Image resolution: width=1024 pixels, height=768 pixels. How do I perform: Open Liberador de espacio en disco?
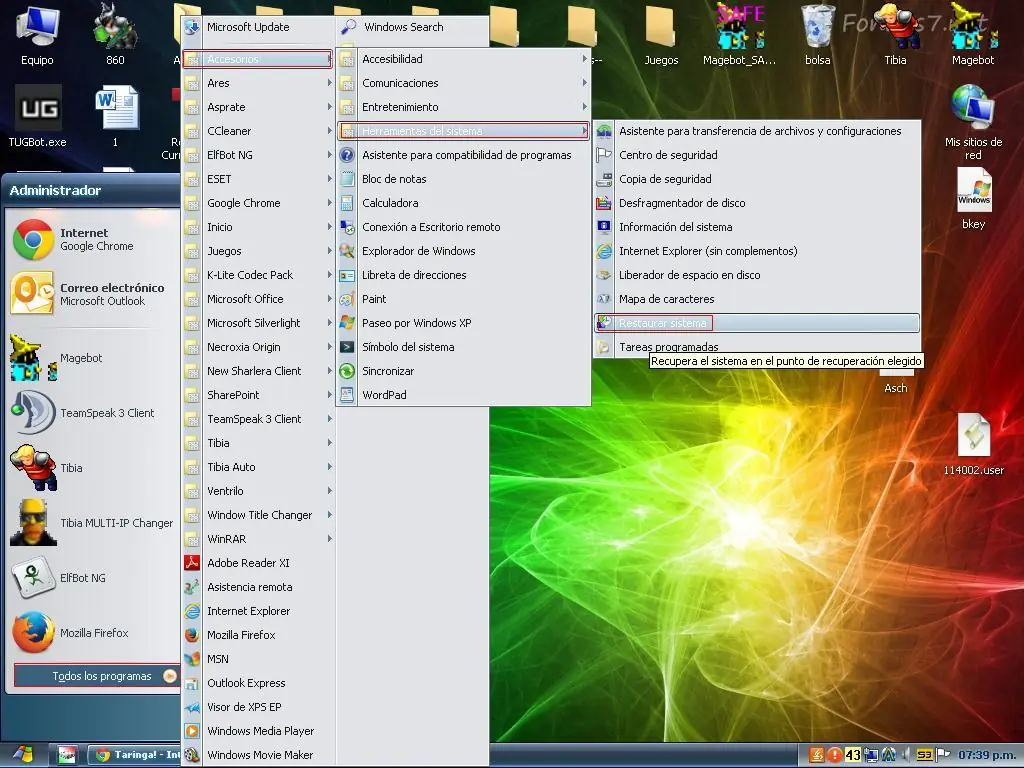click(756, 275)
